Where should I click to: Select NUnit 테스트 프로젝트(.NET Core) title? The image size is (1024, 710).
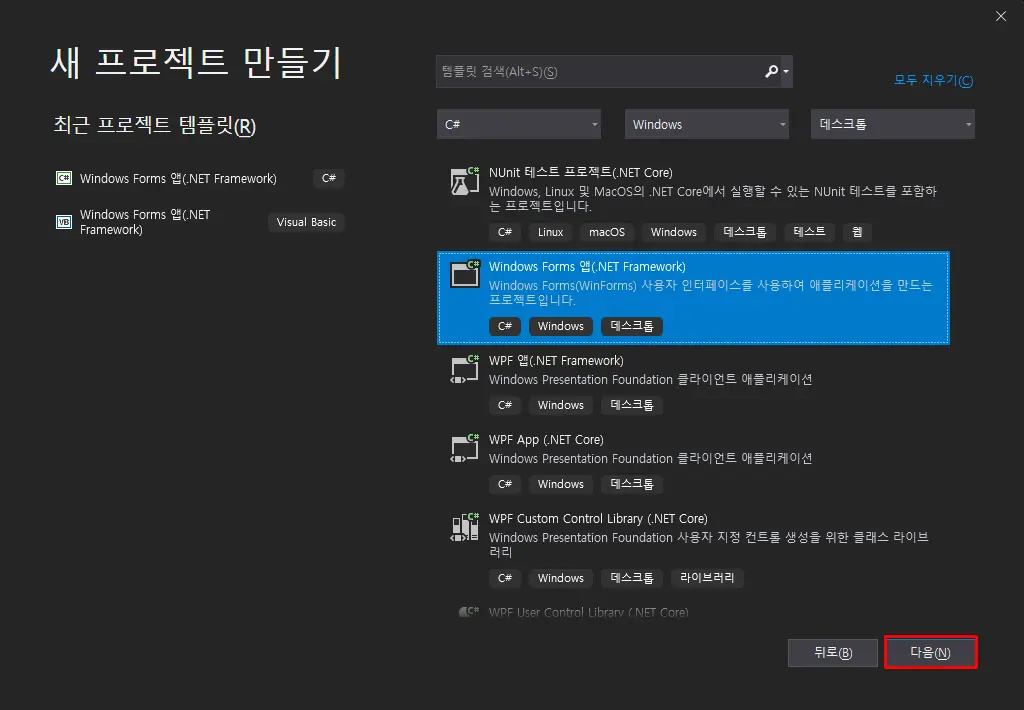581,172
